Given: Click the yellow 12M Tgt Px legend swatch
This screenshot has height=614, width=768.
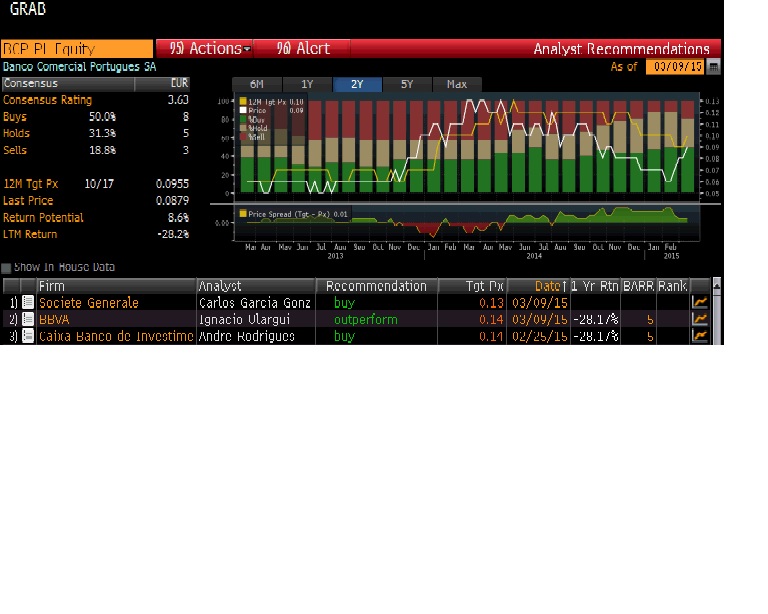Looking at the screenshot, I should [243, 101].
